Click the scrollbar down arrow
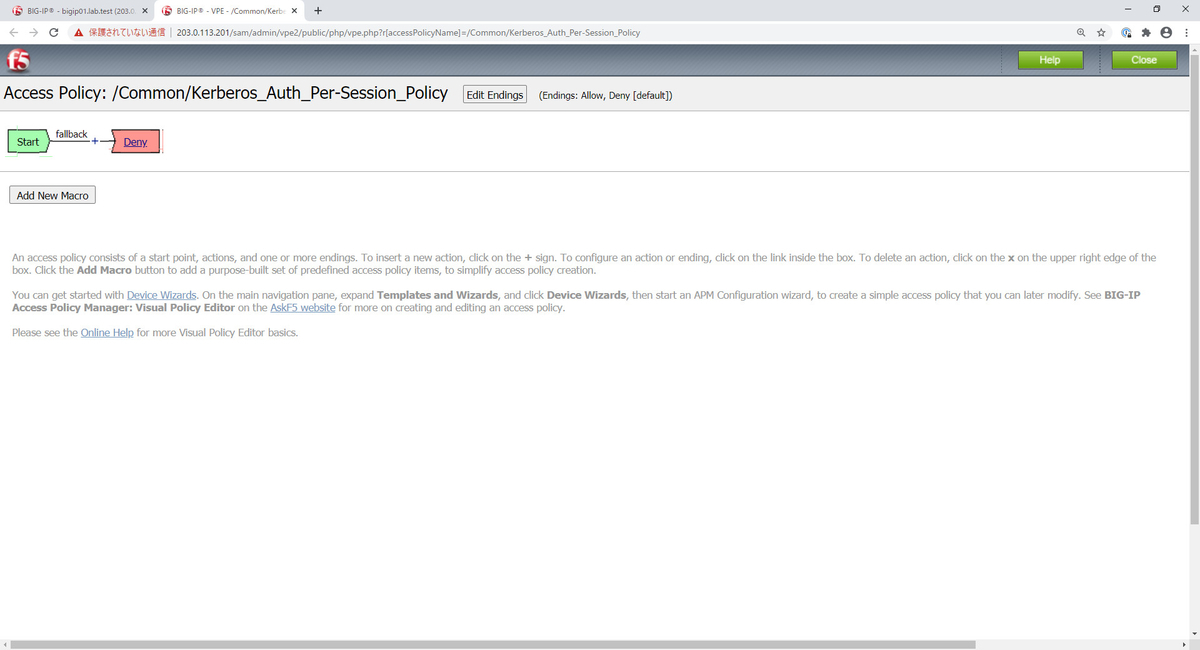 [1194, 634]
